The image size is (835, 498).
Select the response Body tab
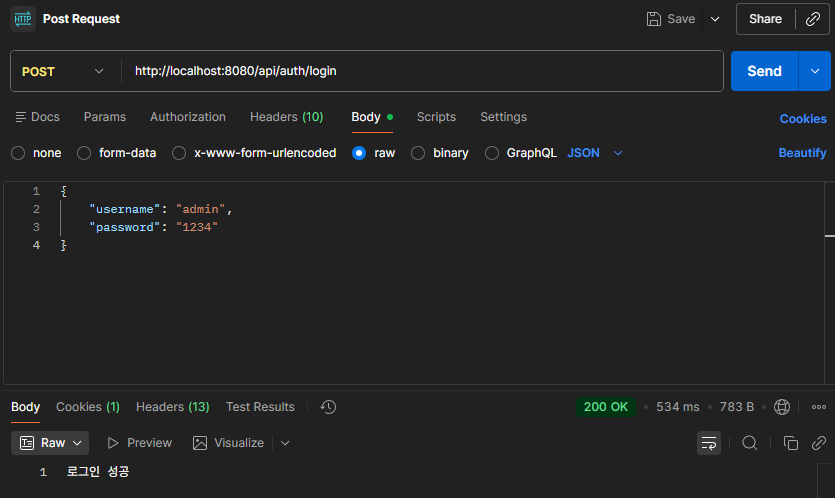pyautogui.click(x=26, y=407)
